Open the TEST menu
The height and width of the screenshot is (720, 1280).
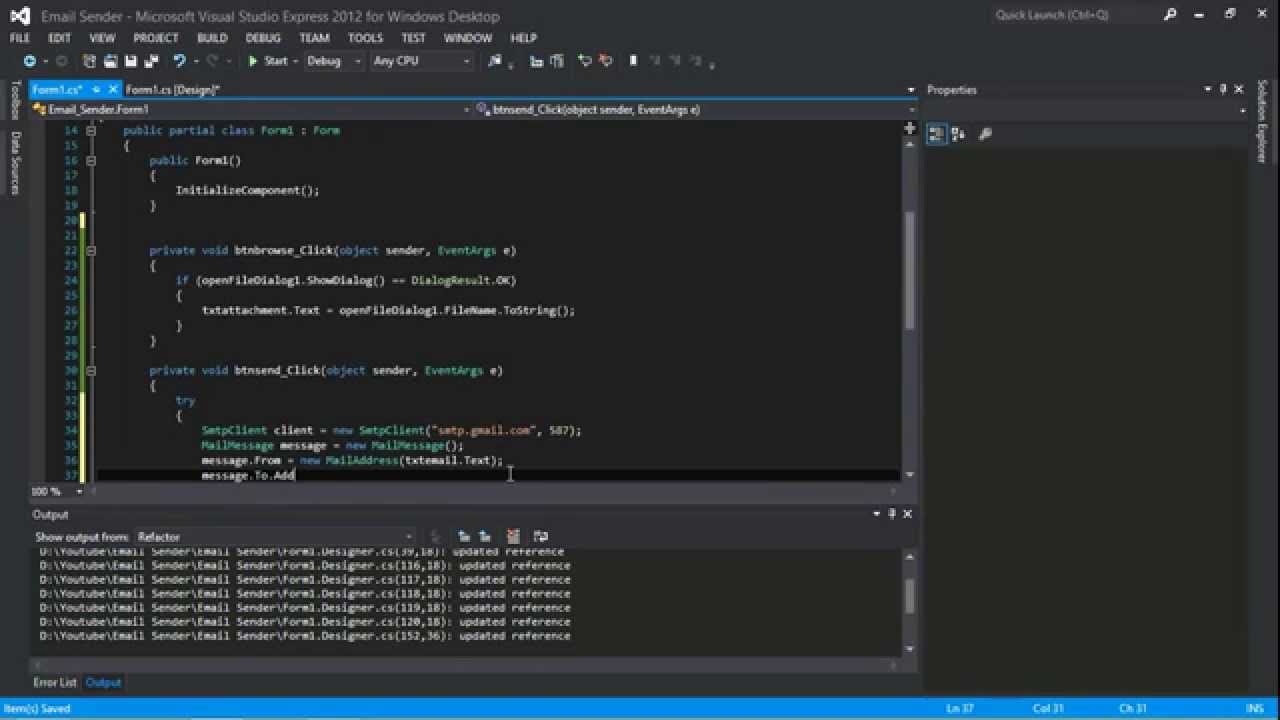coord(413,38)
